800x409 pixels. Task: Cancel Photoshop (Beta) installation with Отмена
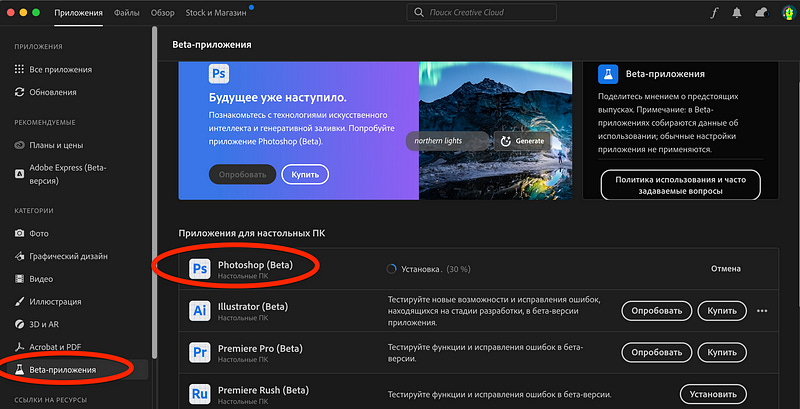coord(726,269)
